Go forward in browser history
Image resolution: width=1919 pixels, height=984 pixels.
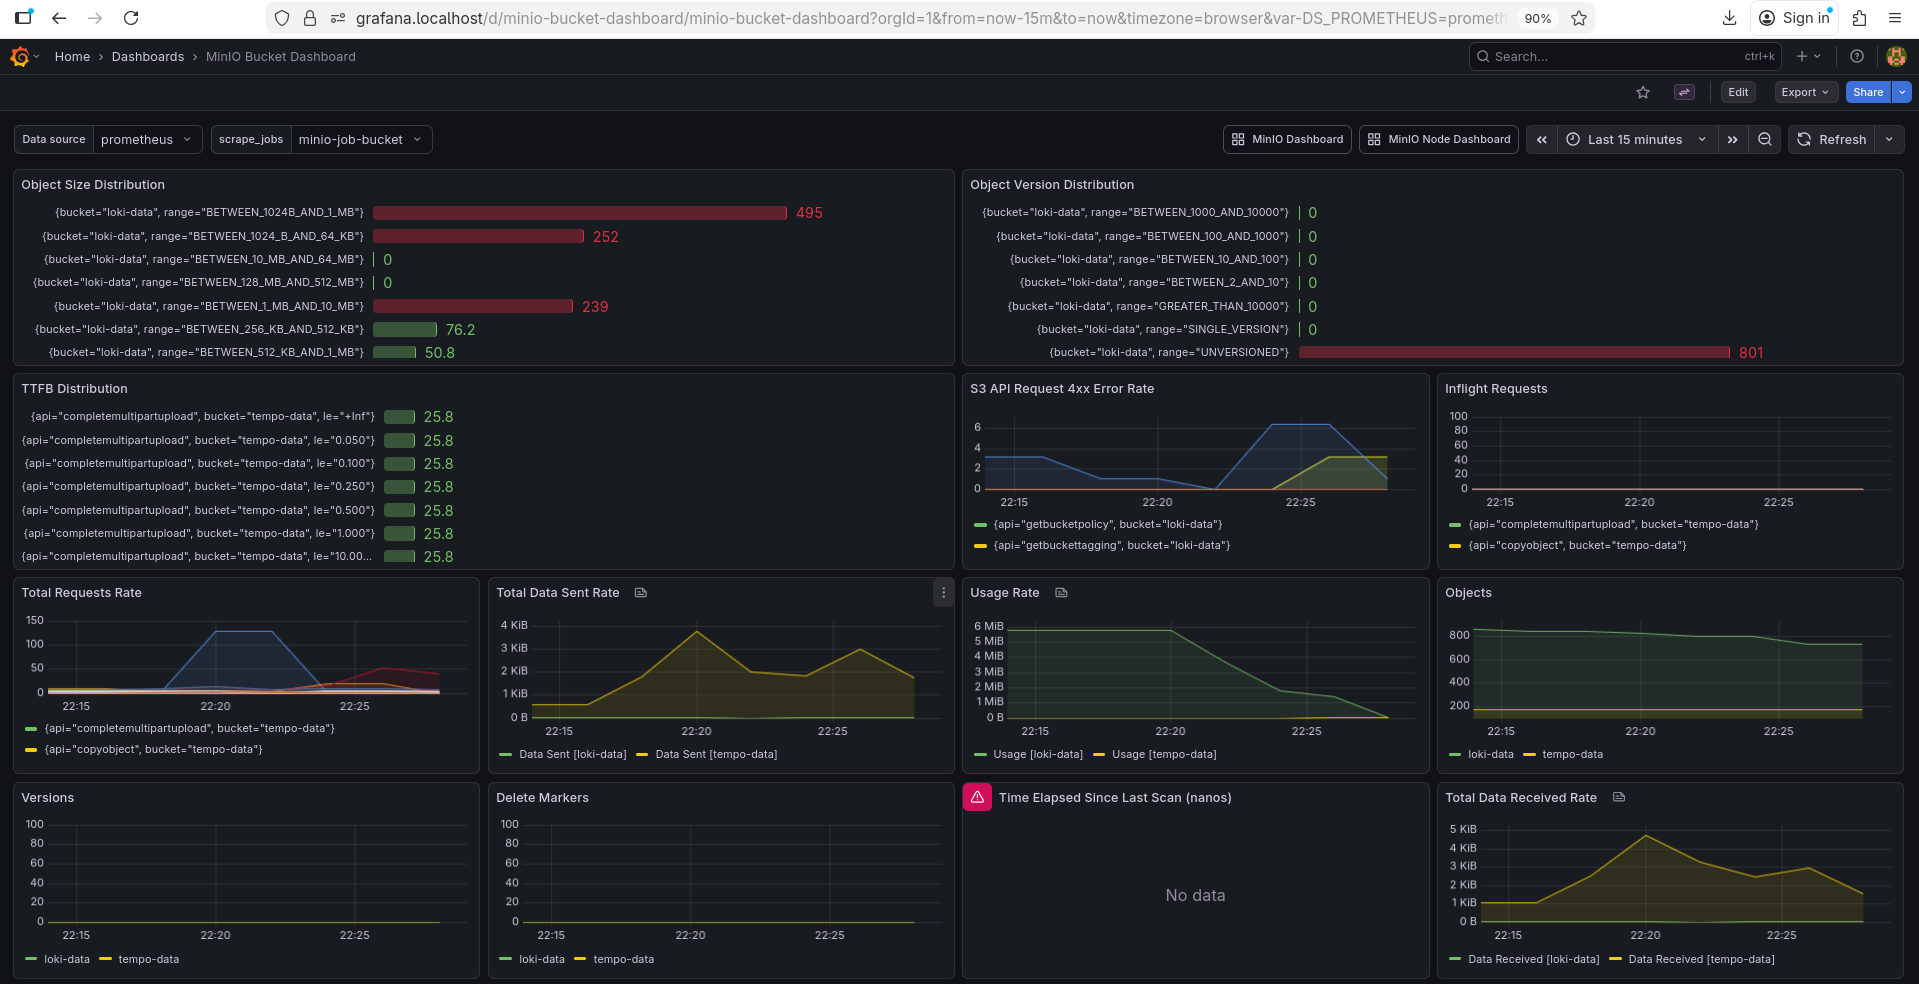click(95, 18)
